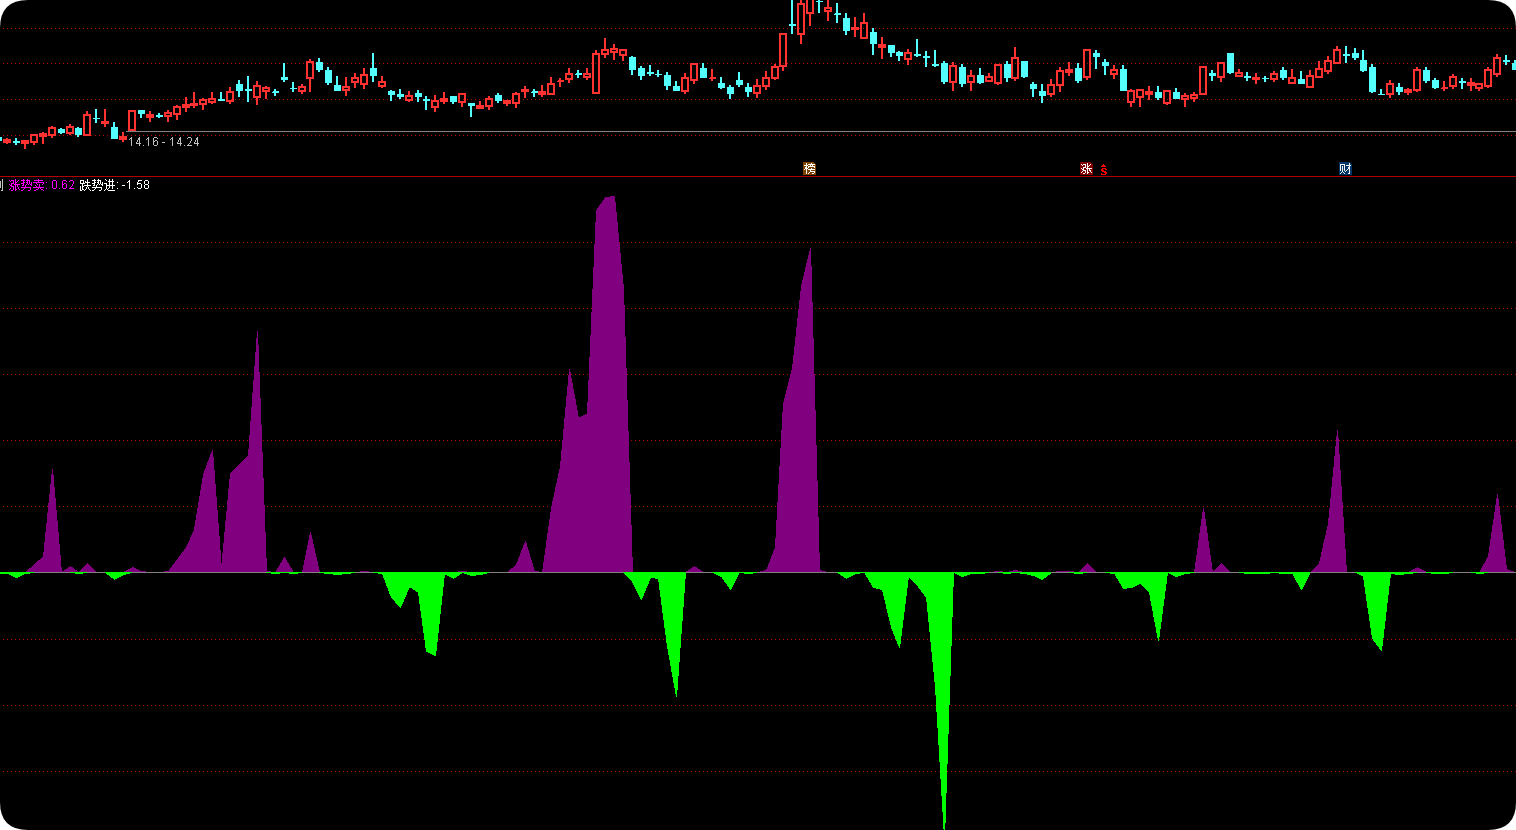Click the 14.16 - 14.24 price range label
Screen dimensions: 1516x830
(164, 142)
